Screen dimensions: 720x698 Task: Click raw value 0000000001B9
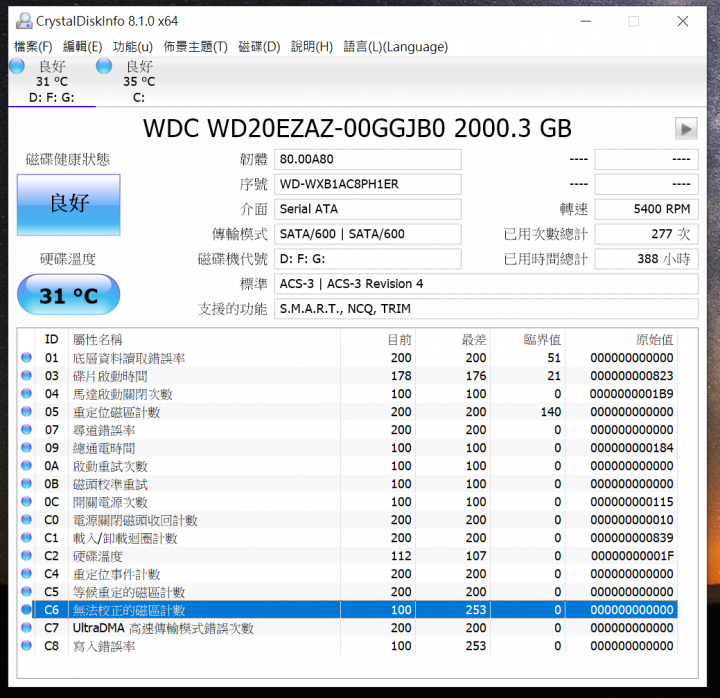click(x=632, y=394)
